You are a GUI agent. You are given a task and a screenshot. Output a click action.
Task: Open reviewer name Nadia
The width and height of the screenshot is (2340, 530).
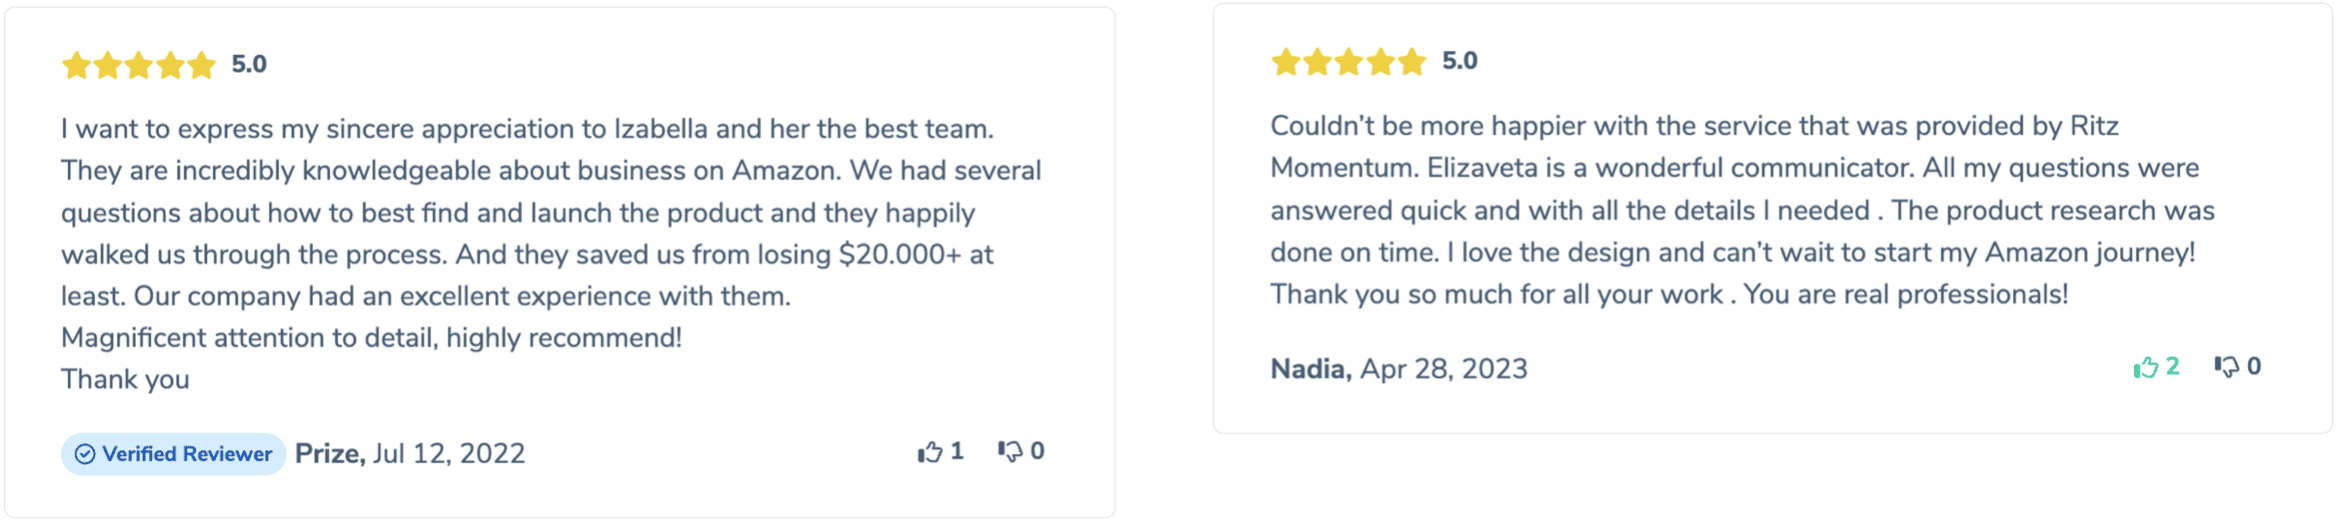pos(1310,369)
